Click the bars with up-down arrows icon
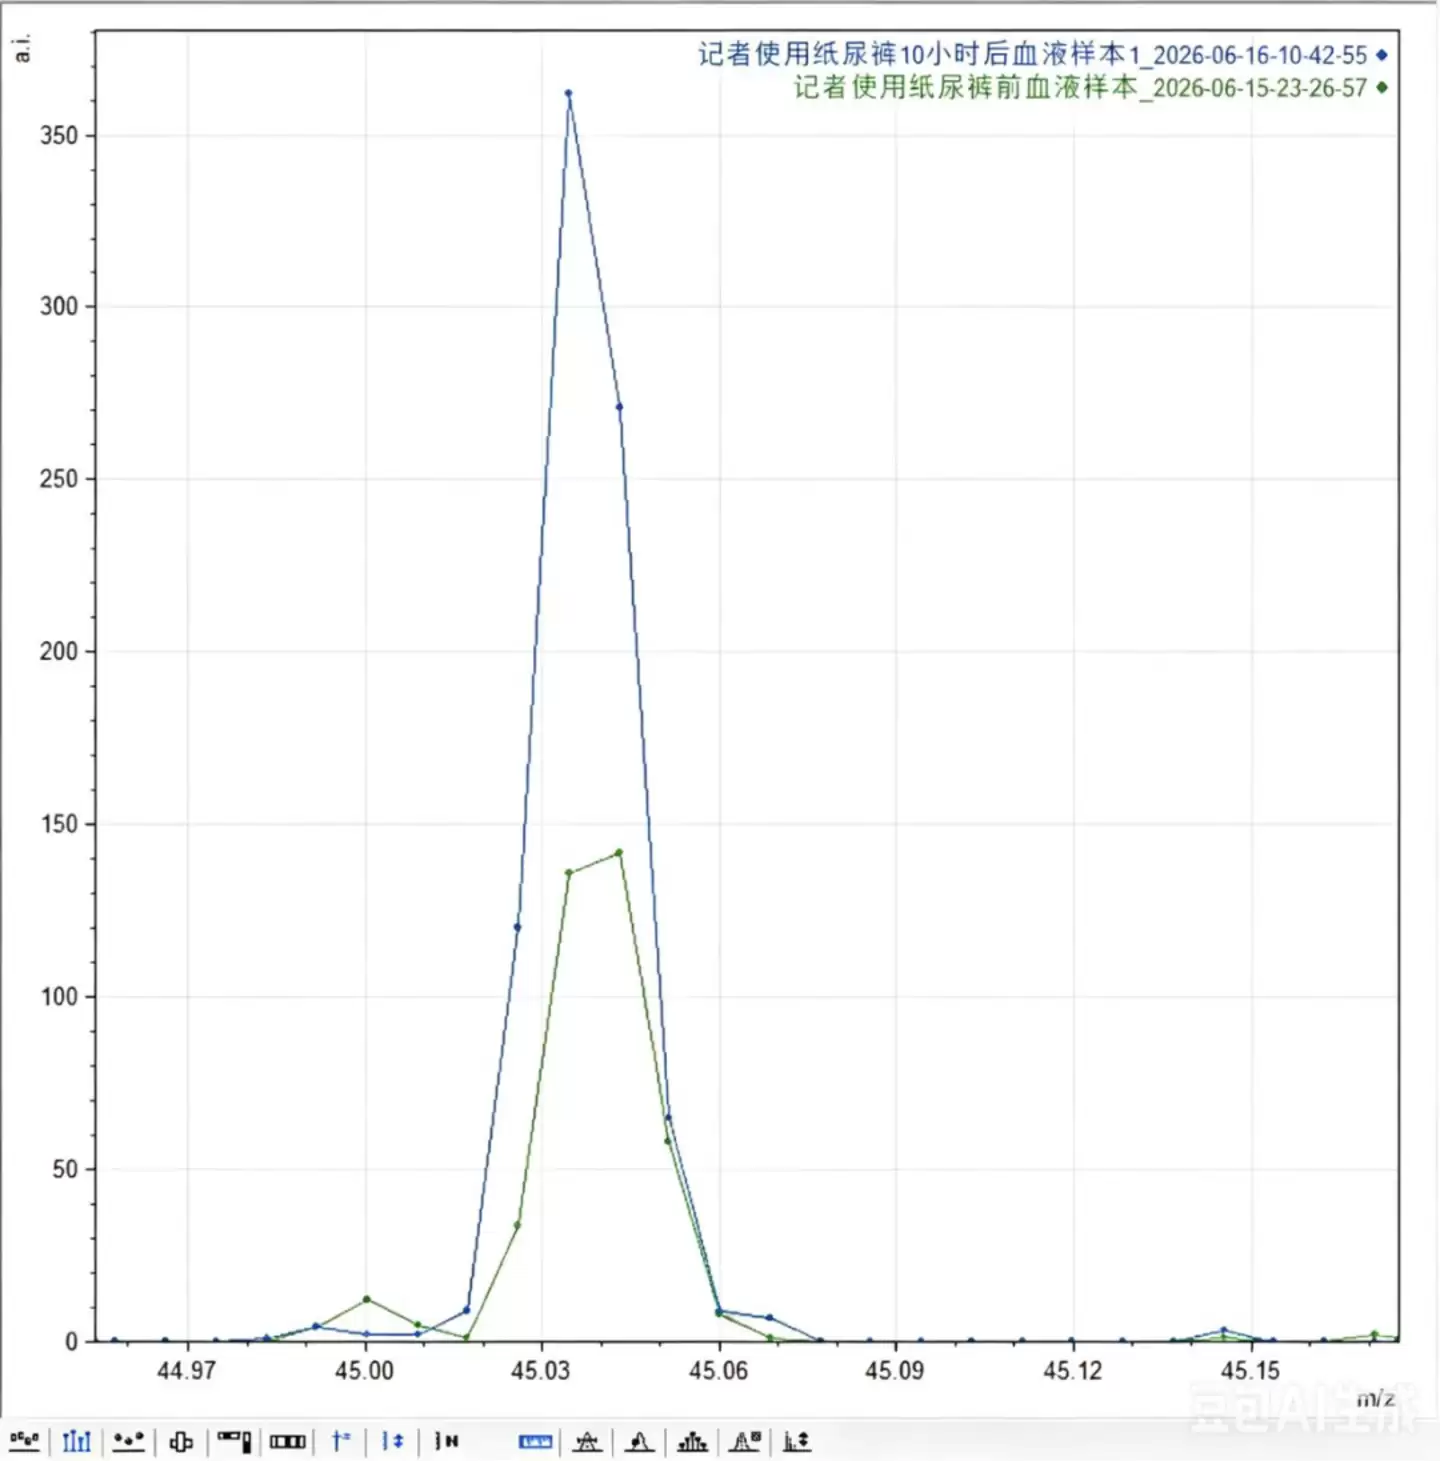Image resolution: width=1440 pixels, height=1461 pixels. click(797, 1441)
